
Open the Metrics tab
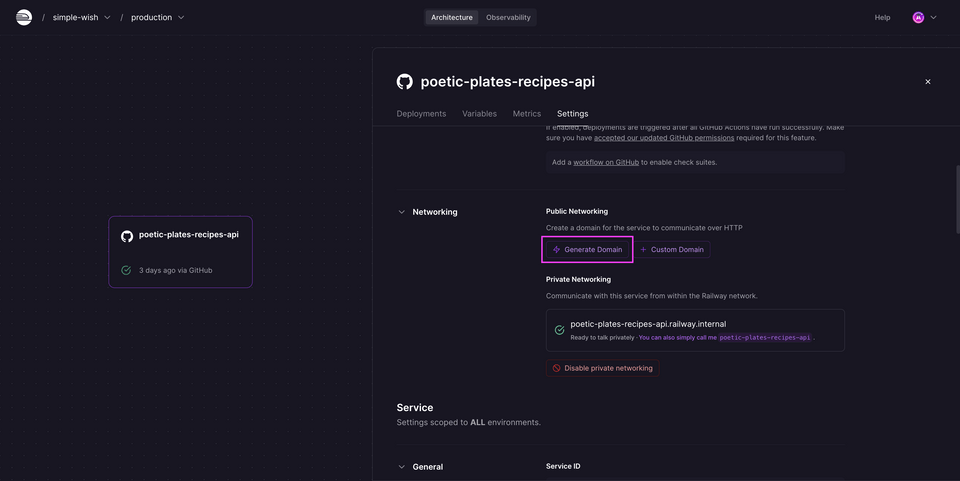[x=527, y=114]
